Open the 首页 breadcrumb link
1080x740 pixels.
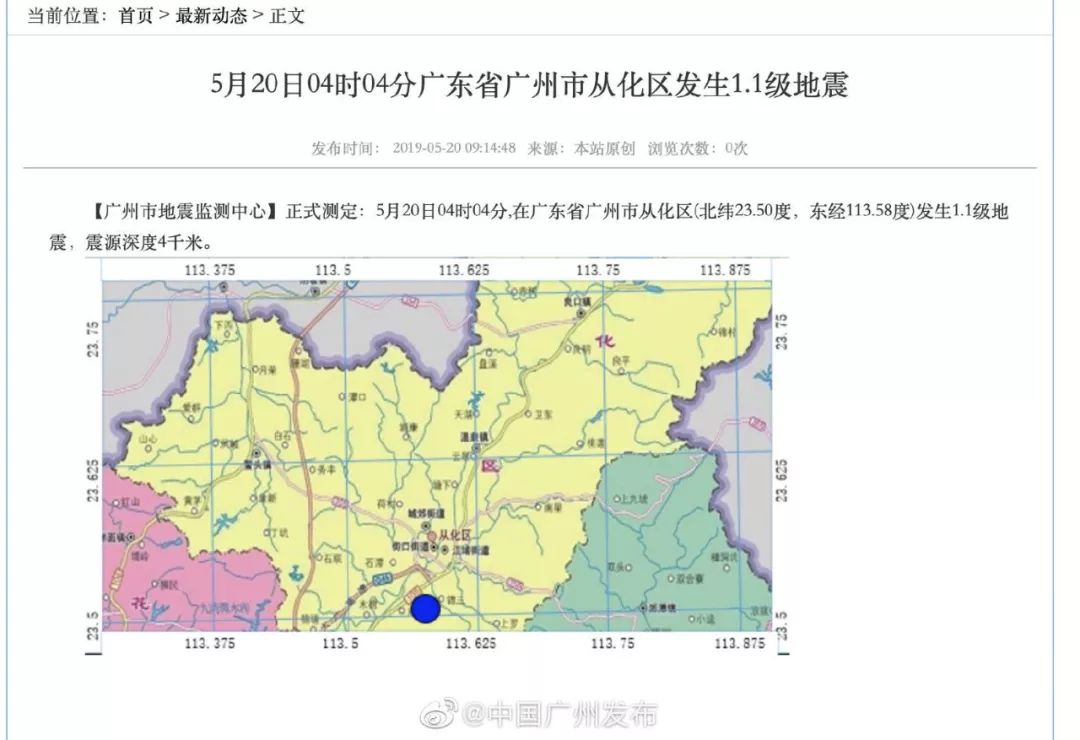136,15
